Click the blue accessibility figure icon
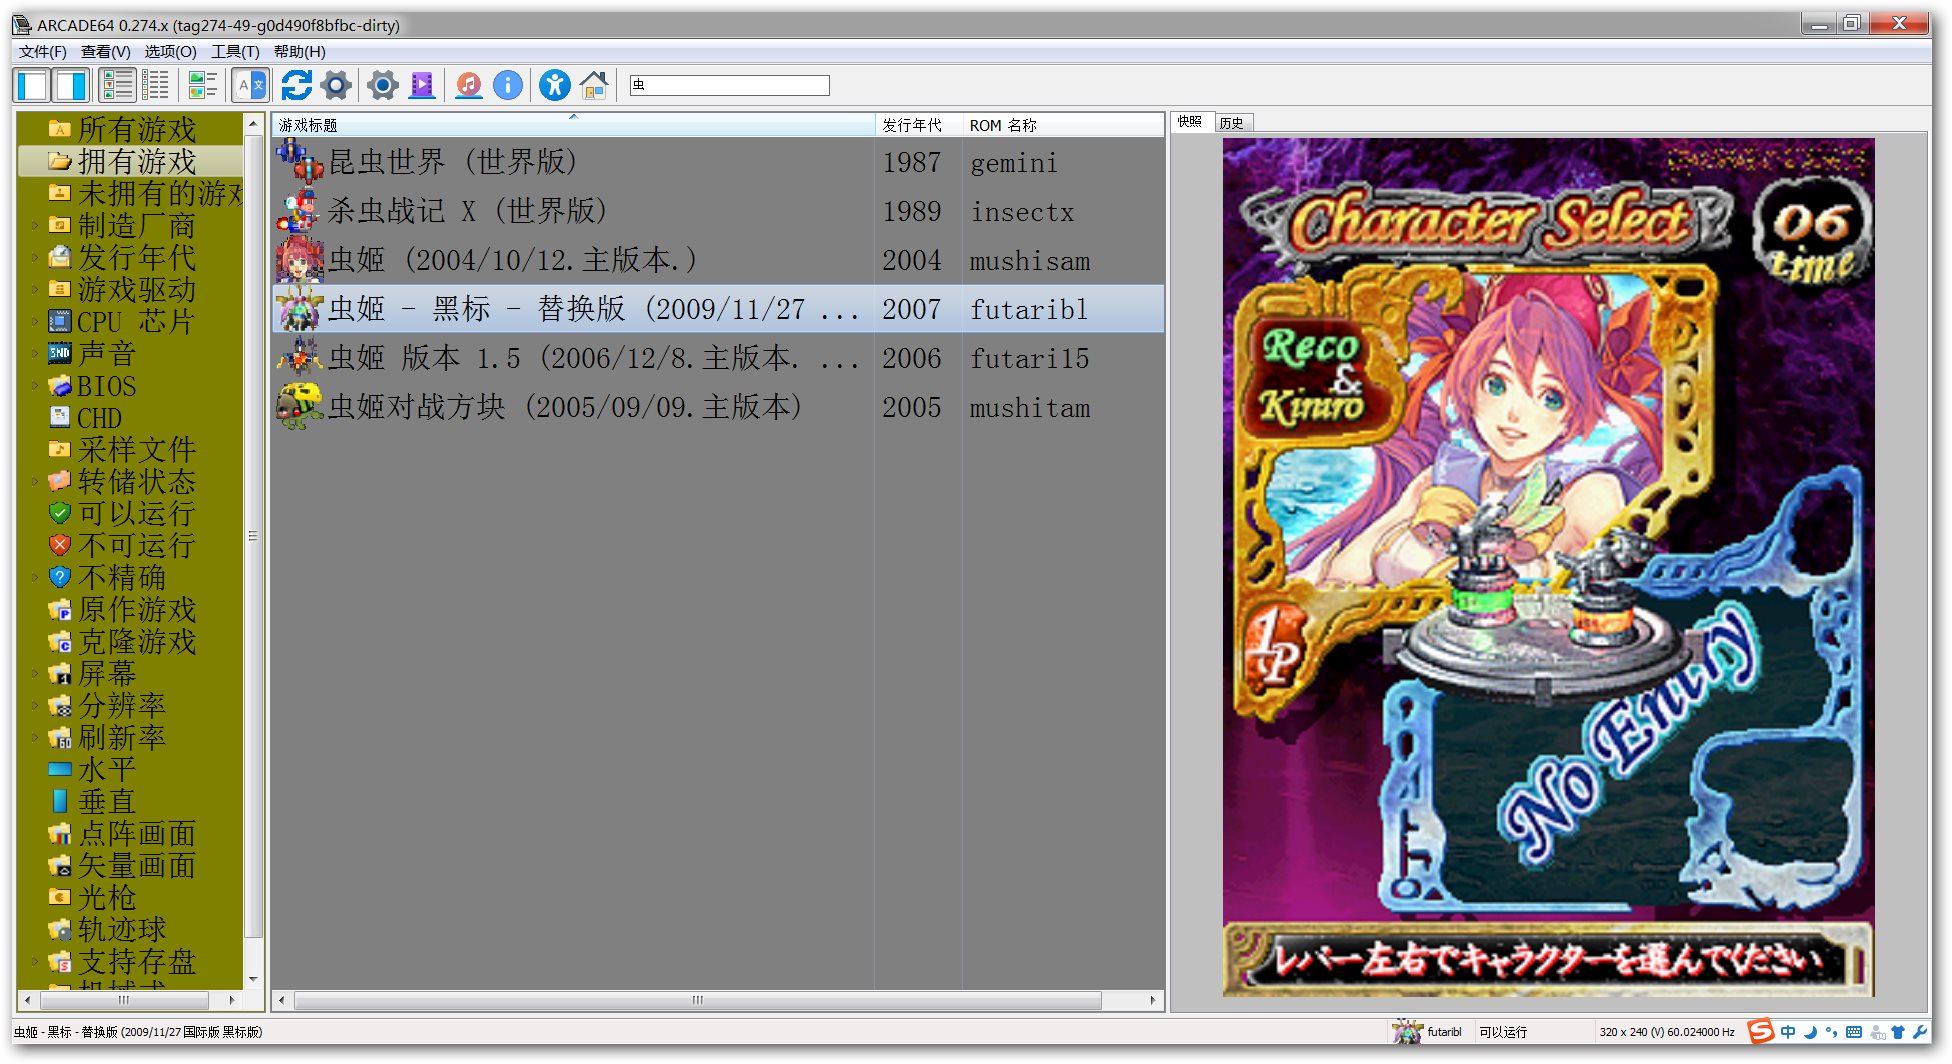This screenshot has height=1064, width=1952. pyautogui.click(x=555, y=86)
